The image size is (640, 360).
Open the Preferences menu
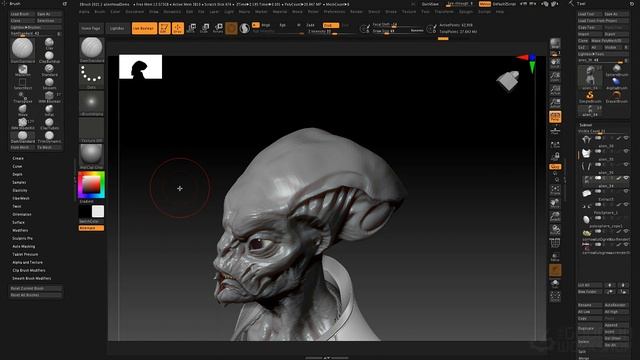click(334, 12)
